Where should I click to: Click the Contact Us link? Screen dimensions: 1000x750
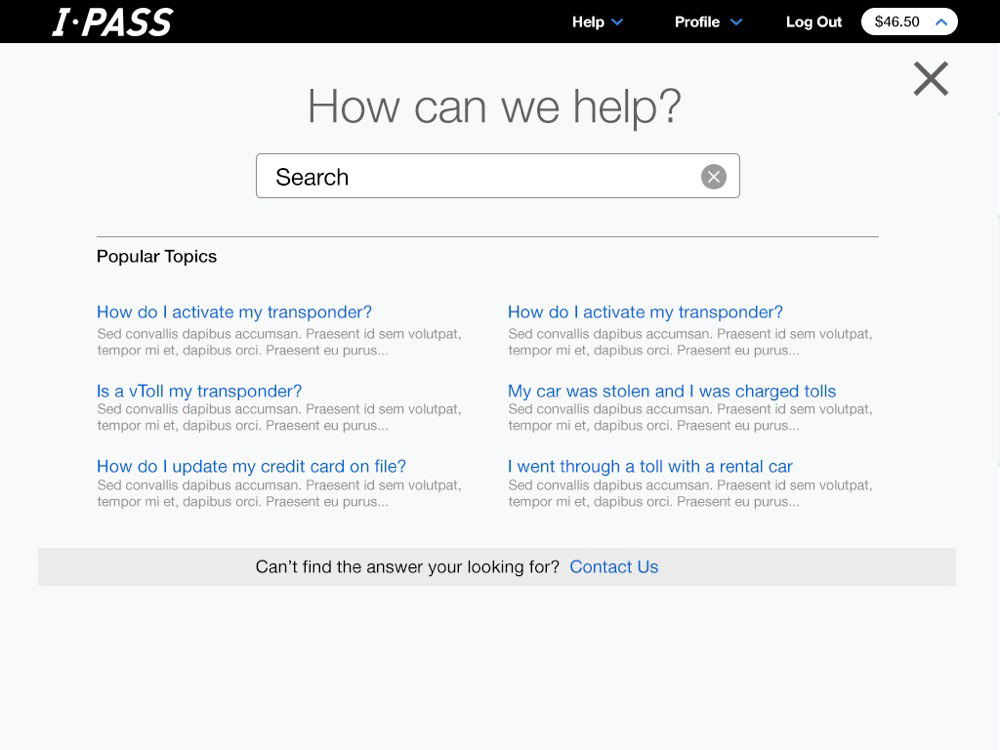[614, 567]
